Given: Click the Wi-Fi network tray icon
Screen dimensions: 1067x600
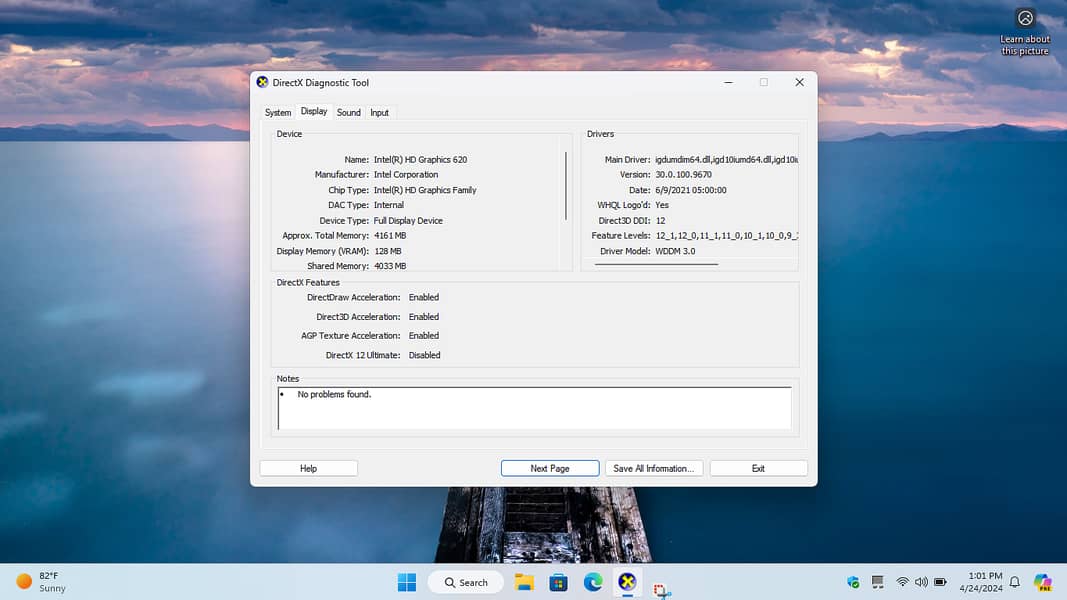Looking at the screenshot, I should pos(902,582).
